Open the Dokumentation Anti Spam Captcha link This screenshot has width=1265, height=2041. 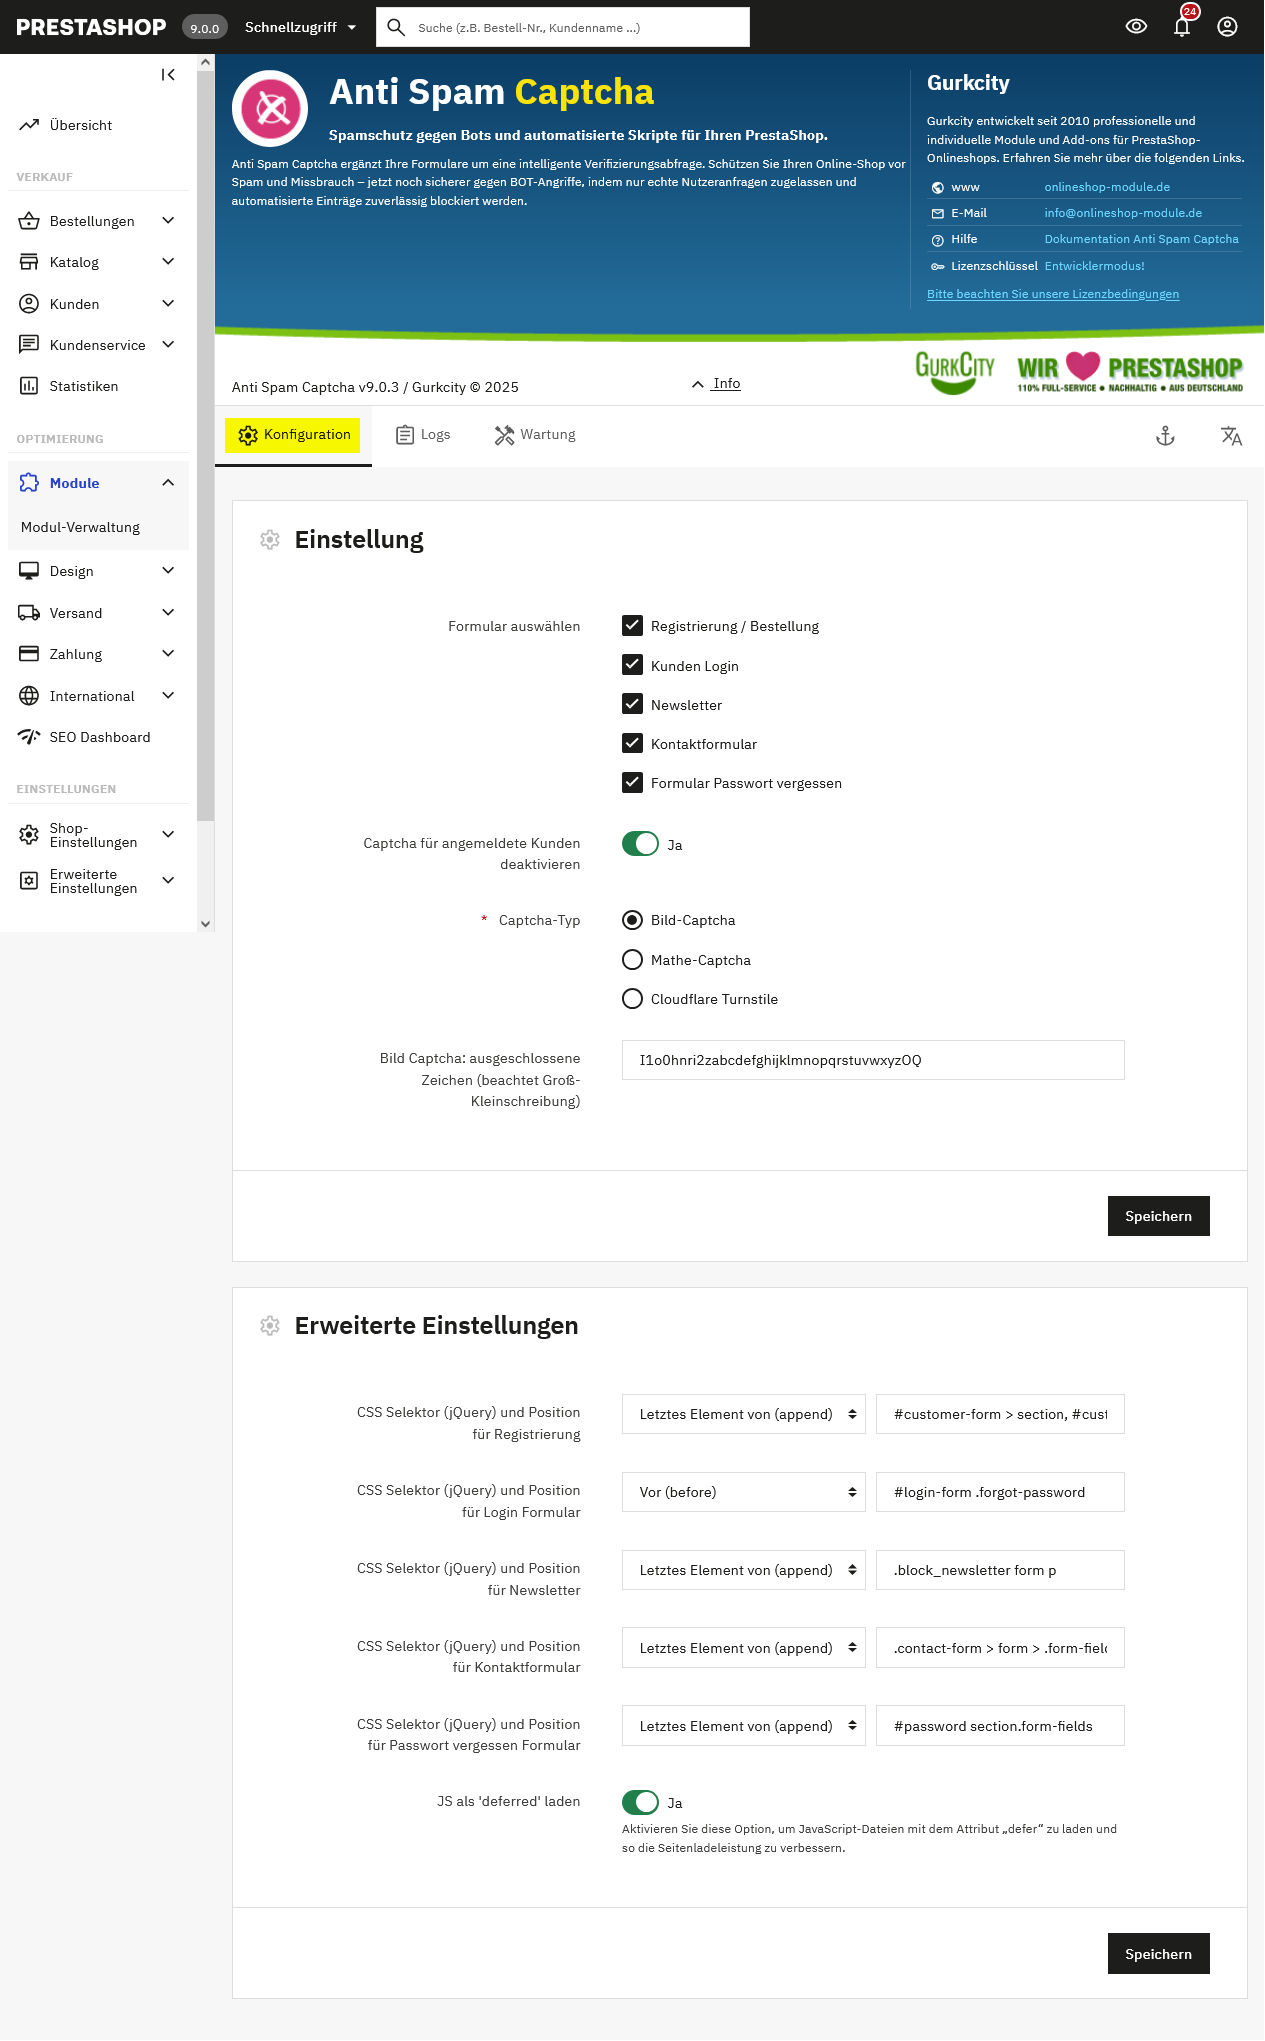[x=1141, y=239]
